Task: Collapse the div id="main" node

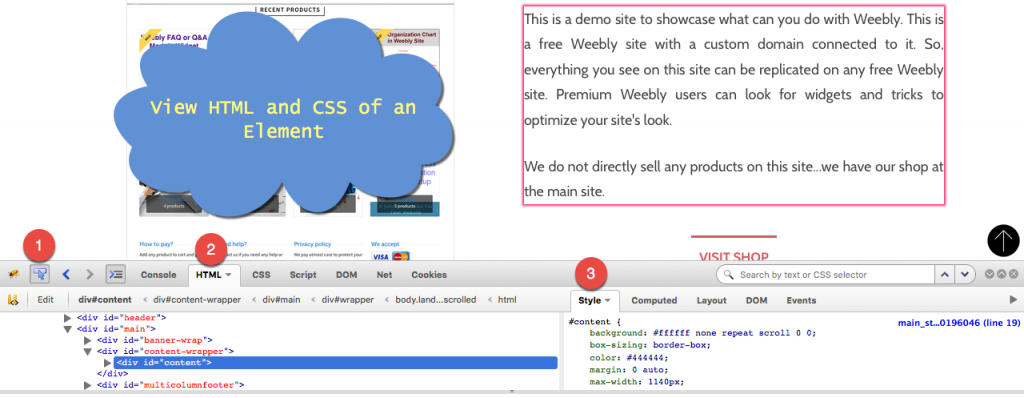Action: point(67,329)
